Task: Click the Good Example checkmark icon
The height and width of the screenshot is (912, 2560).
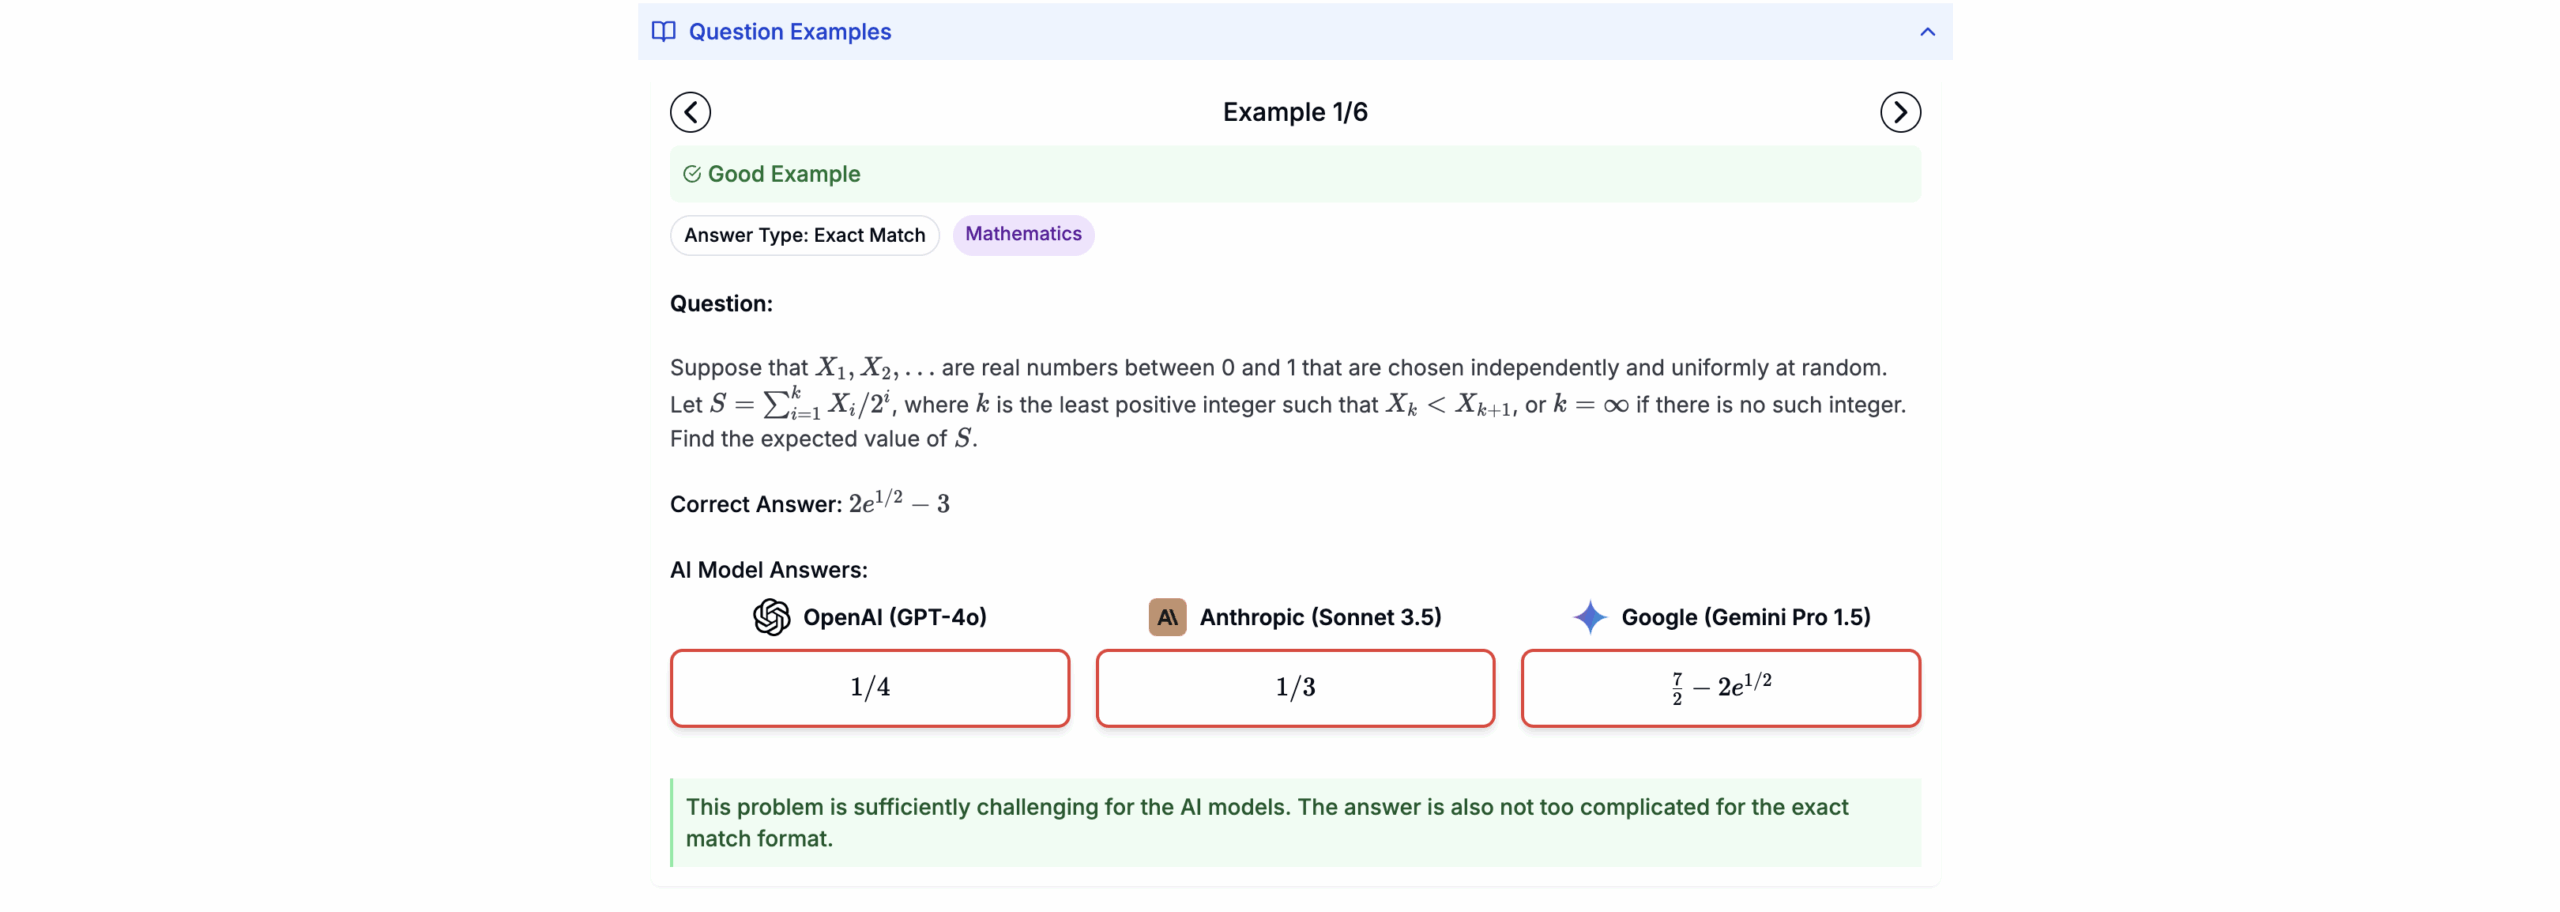Action: (x=691, y=175)
